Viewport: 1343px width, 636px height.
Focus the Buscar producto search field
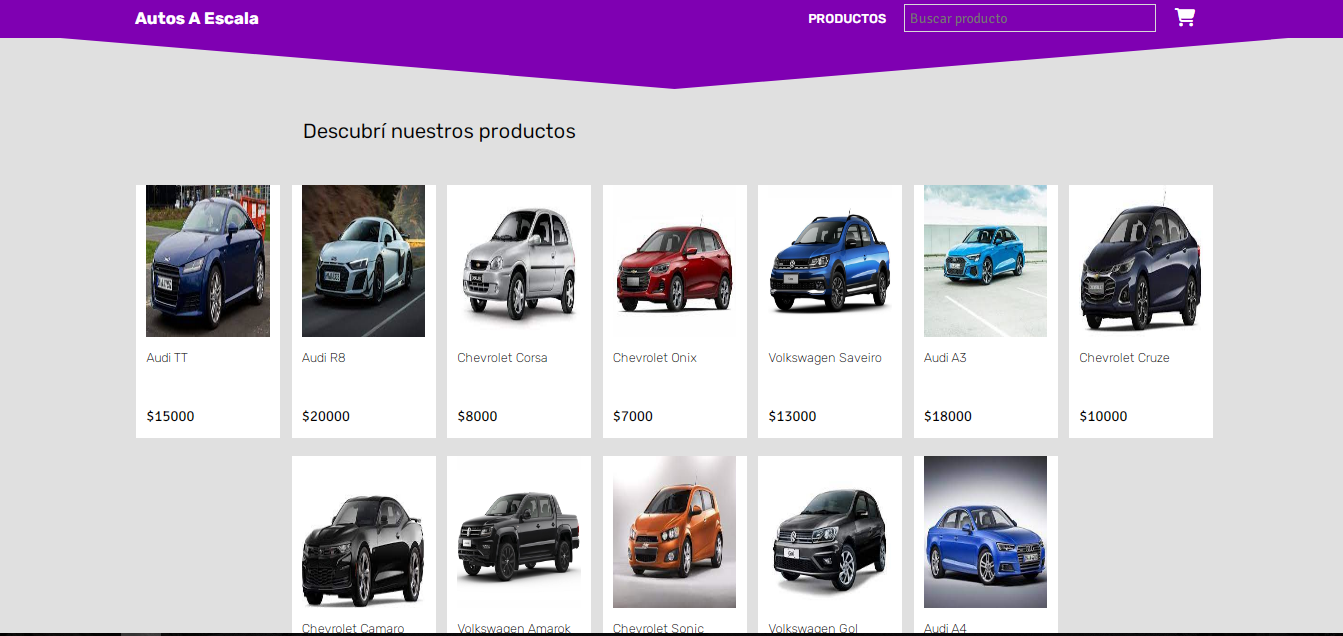click(1029, 18)
